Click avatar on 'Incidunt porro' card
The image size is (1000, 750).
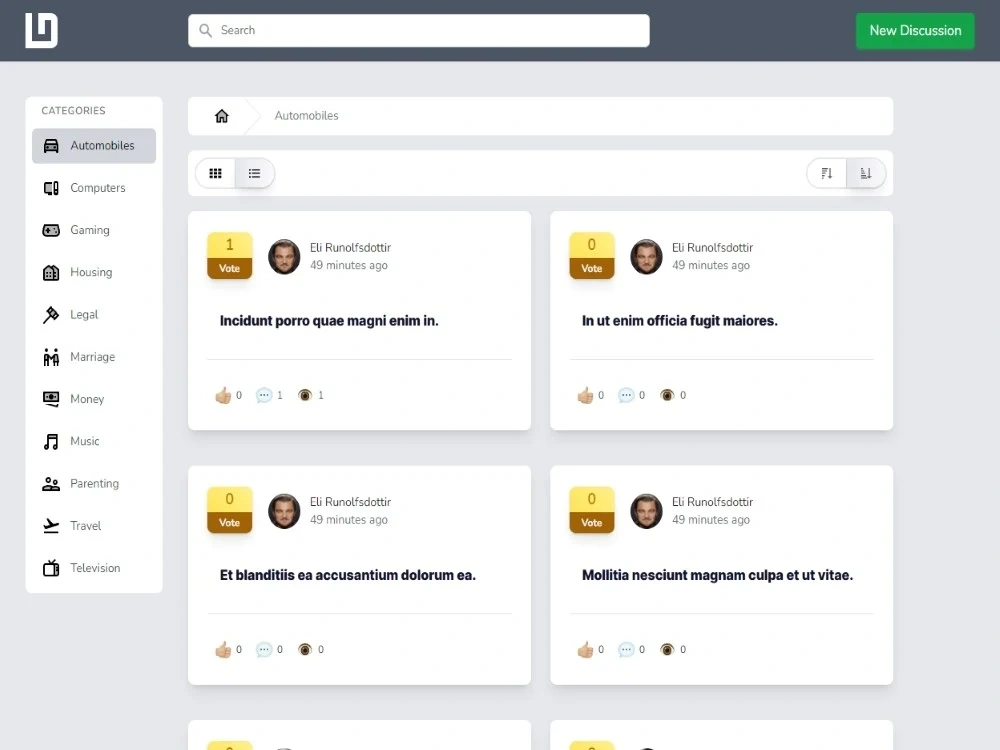[x=284, y=257]
